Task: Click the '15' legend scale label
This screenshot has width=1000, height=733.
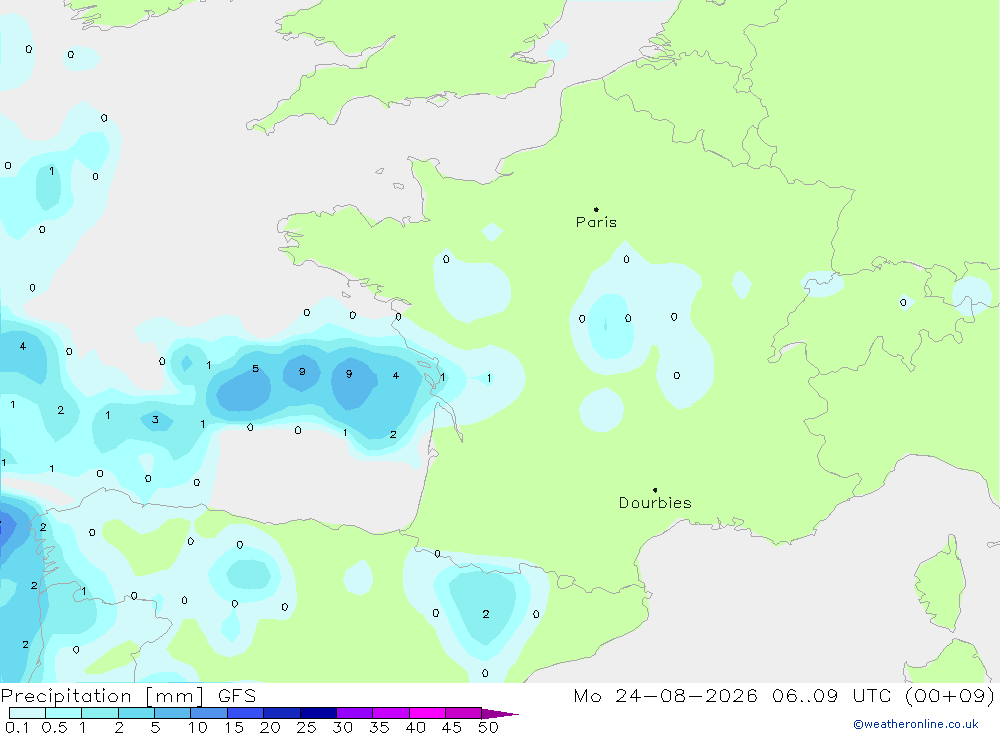Action: 233,727
